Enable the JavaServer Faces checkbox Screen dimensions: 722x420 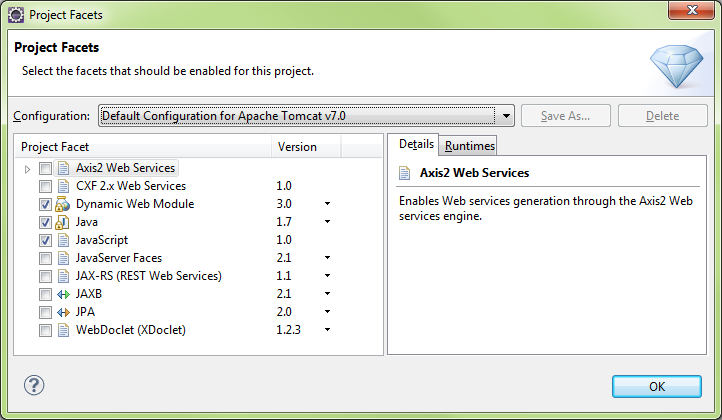[45, 258]
